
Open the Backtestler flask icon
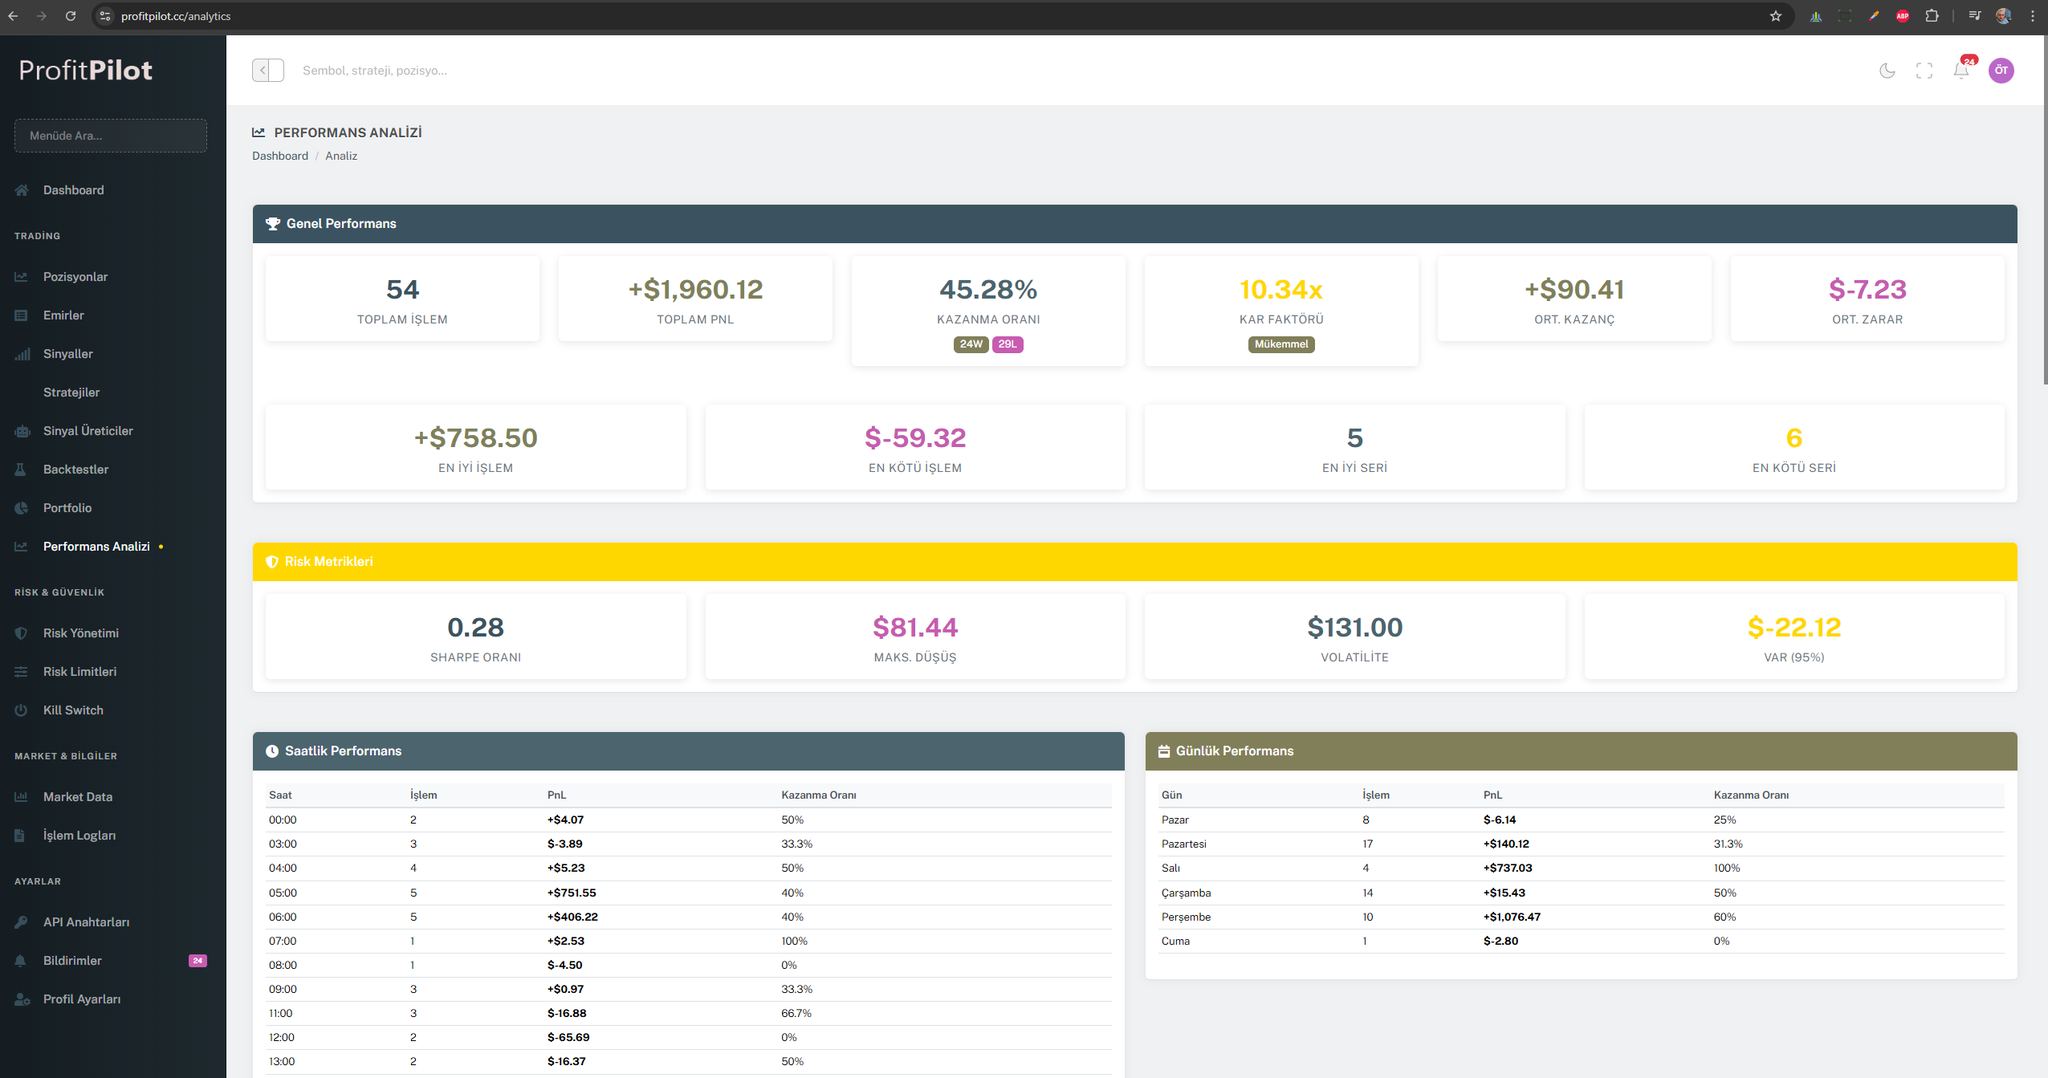click(x=22, y=469)
